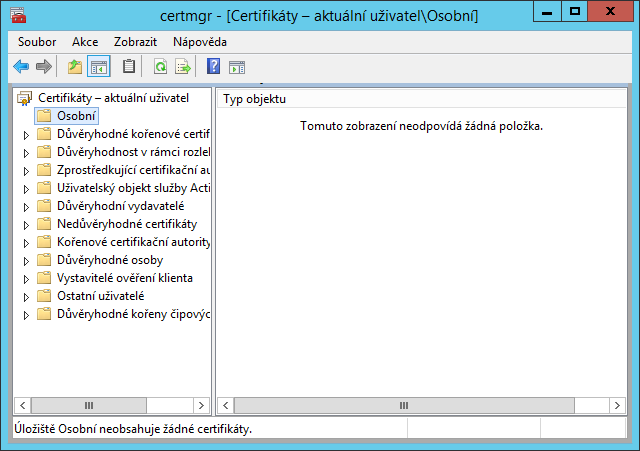The height and width of the screenshot is (451, 640).
Task: Click the left tree pane horizontal scrollbar
Action: point(112,405)
